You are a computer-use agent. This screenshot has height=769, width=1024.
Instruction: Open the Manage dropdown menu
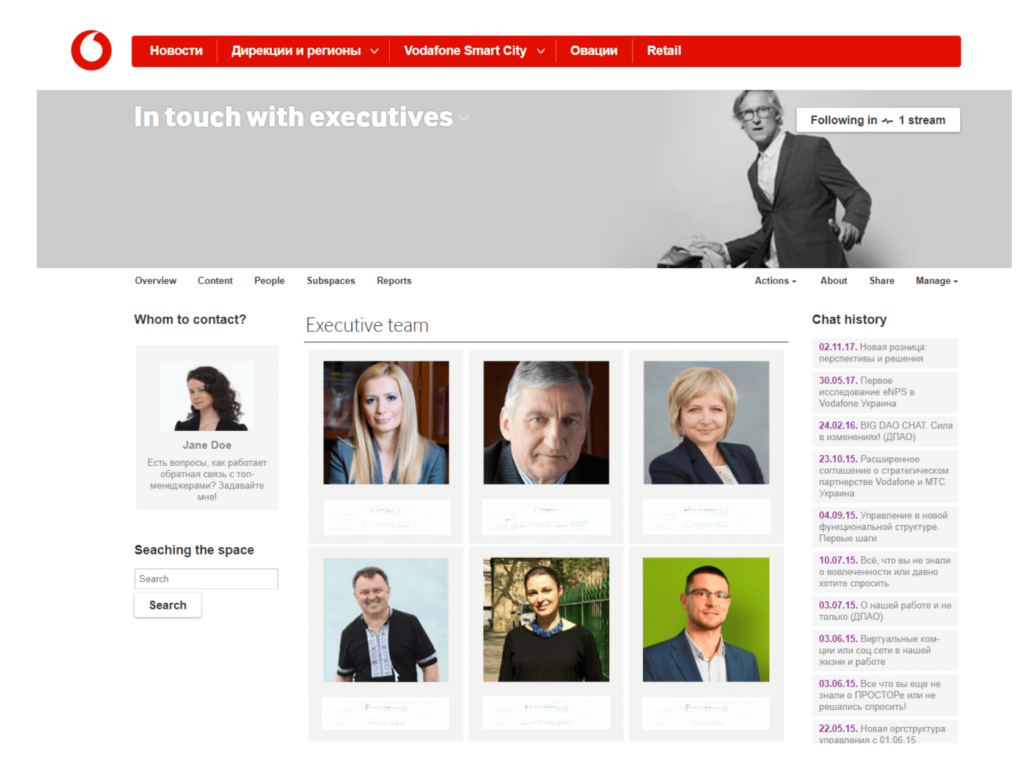pos(936,281)
